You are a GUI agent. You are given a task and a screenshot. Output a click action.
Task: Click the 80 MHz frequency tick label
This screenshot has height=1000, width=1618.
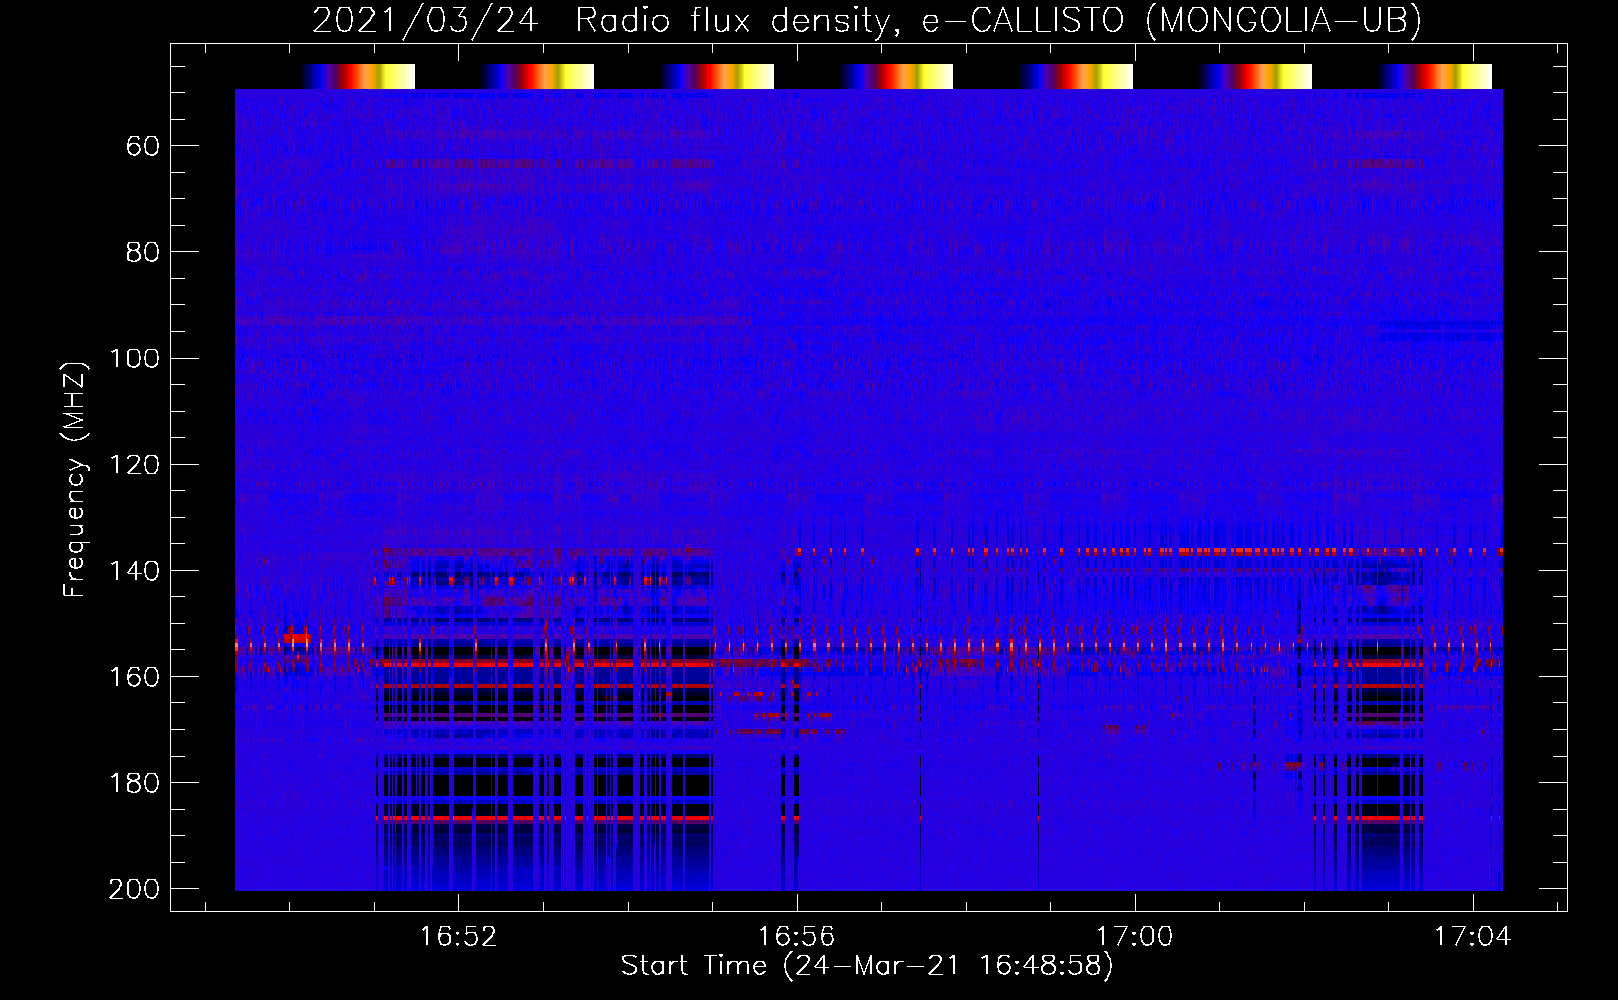tap(143, 252)
